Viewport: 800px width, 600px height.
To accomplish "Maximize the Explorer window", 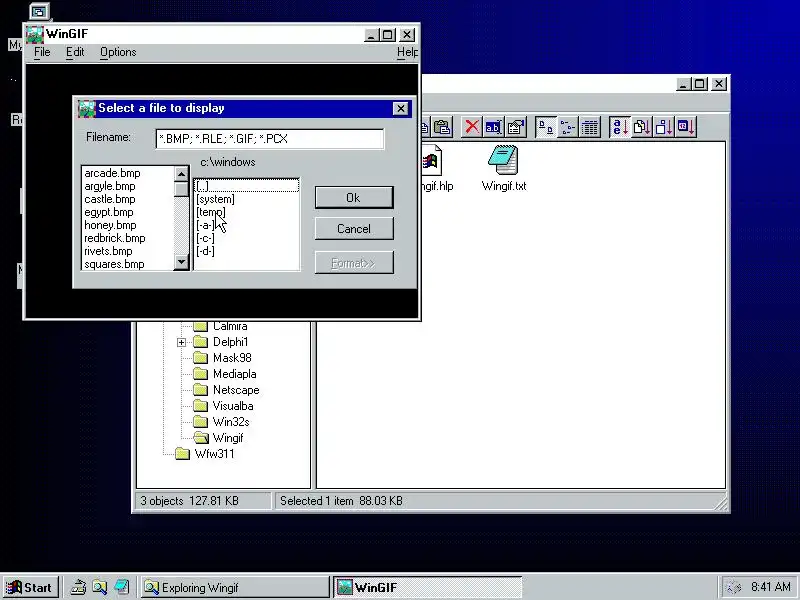I will click(x=700, y=84).
